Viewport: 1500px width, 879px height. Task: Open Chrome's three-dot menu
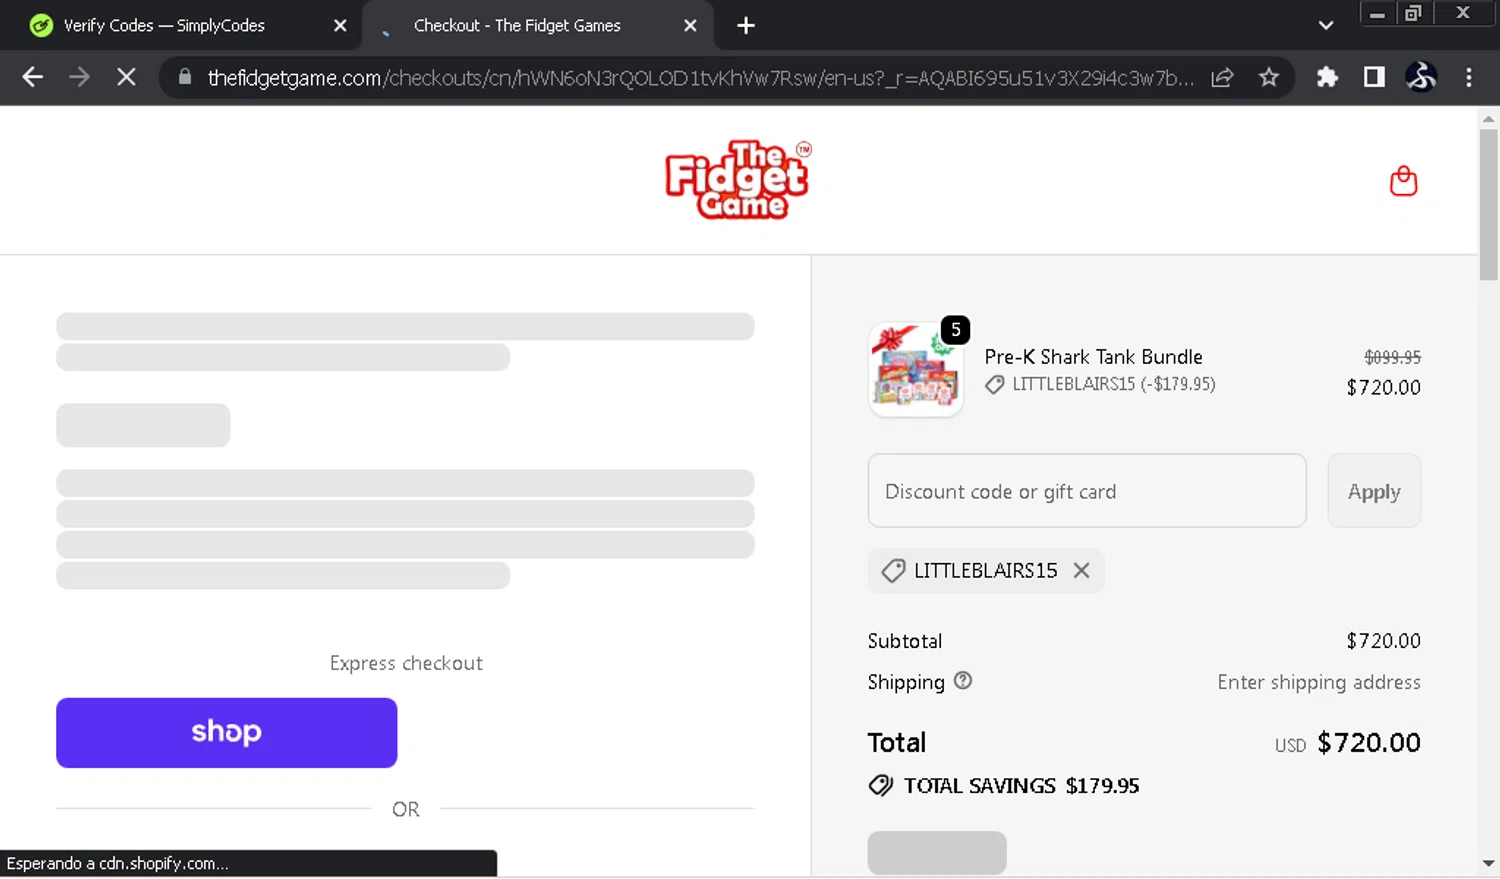coord(1468,77)
